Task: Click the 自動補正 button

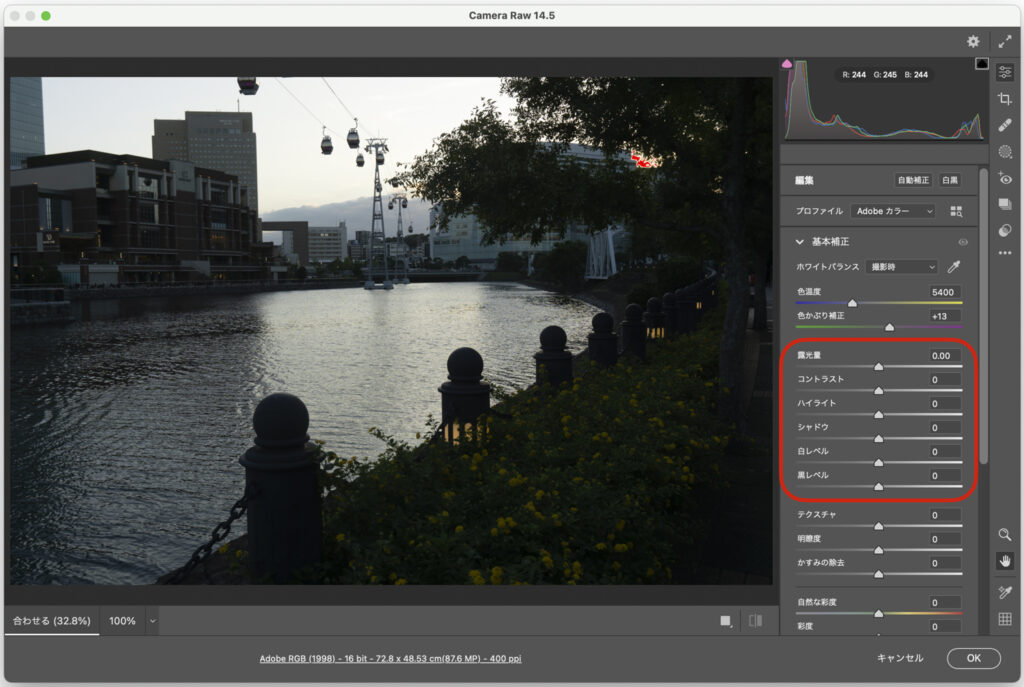Action: tap(913, 180)
